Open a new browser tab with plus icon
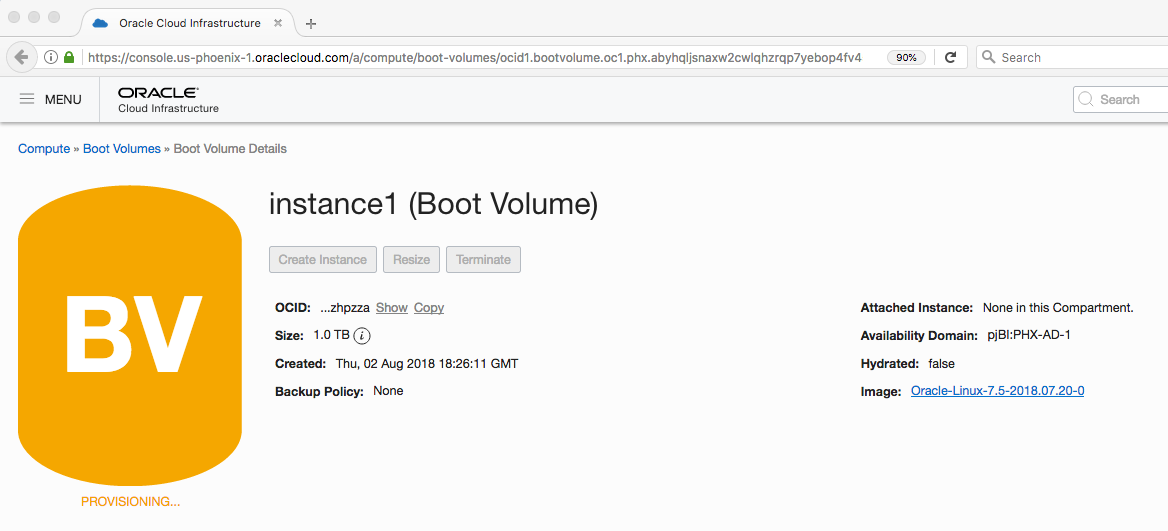Viewport: 1168px width, 531px height. click(x=311, y=24)
